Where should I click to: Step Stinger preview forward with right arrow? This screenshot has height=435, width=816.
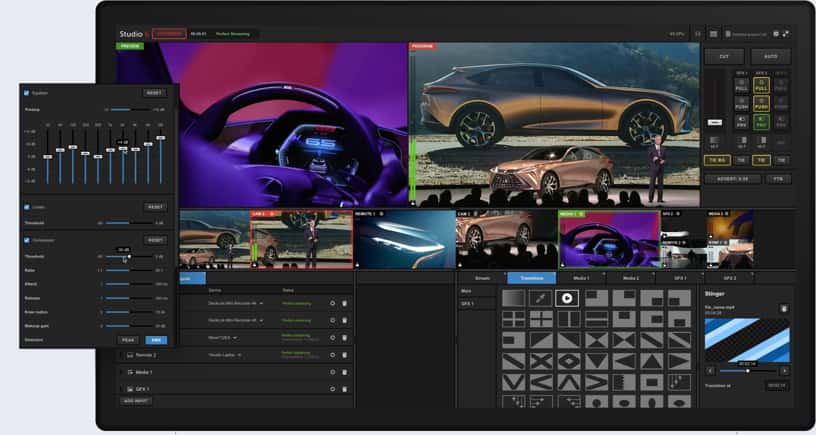pos(784,371)
